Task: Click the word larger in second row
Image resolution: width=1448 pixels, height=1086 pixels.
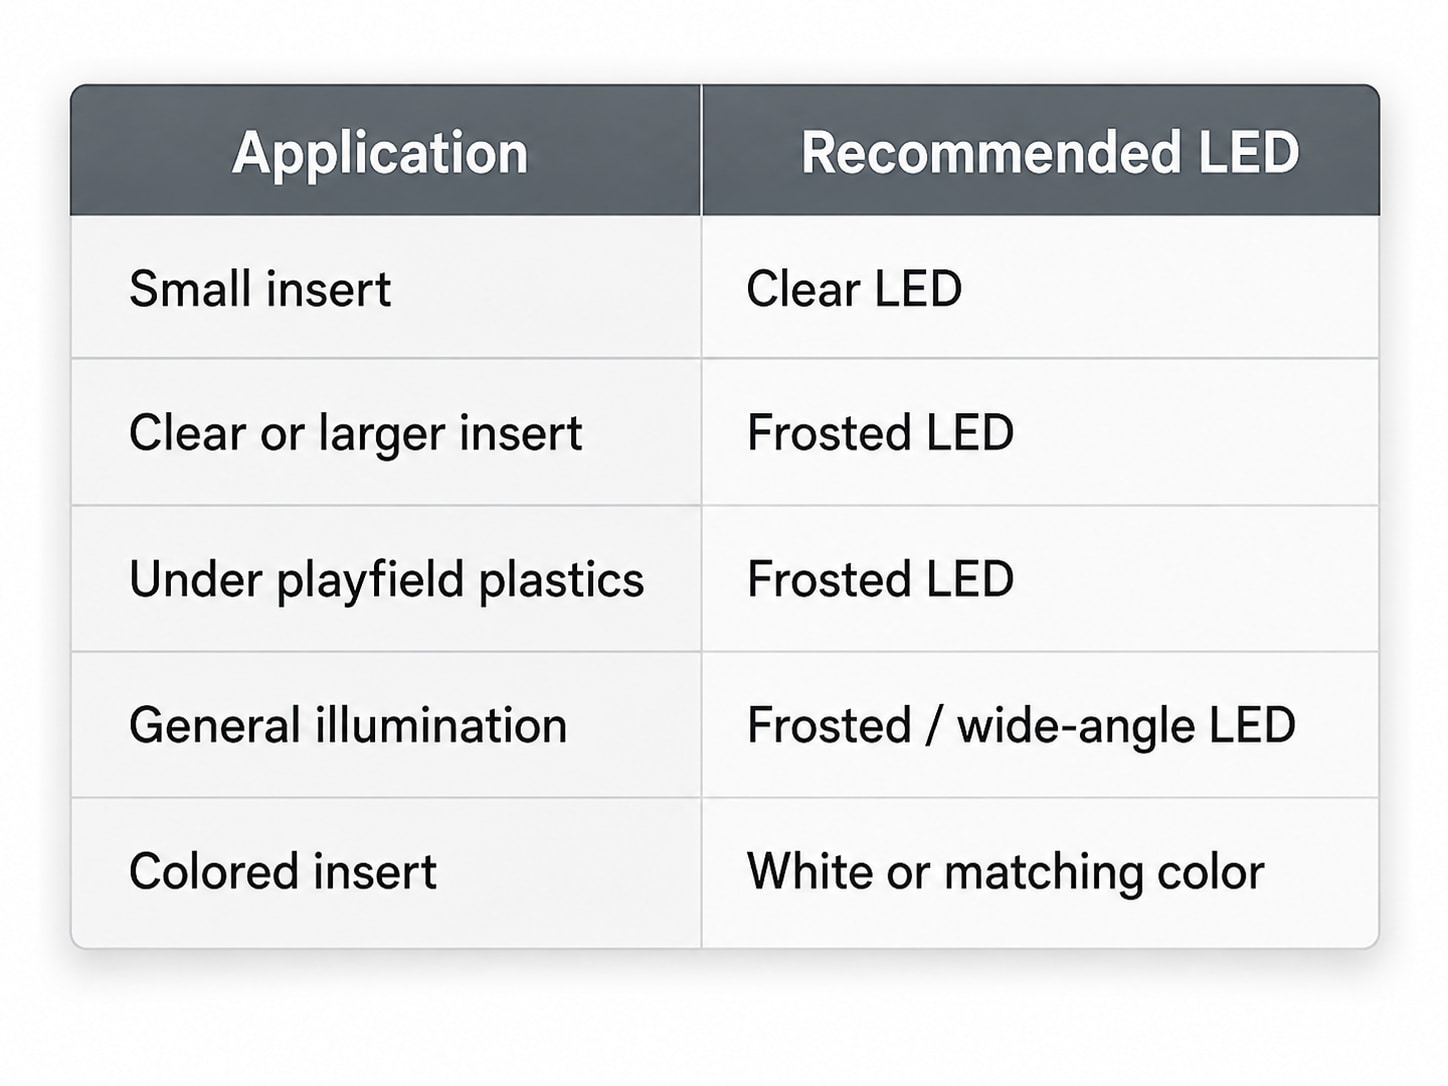Action: pos(381,435)
